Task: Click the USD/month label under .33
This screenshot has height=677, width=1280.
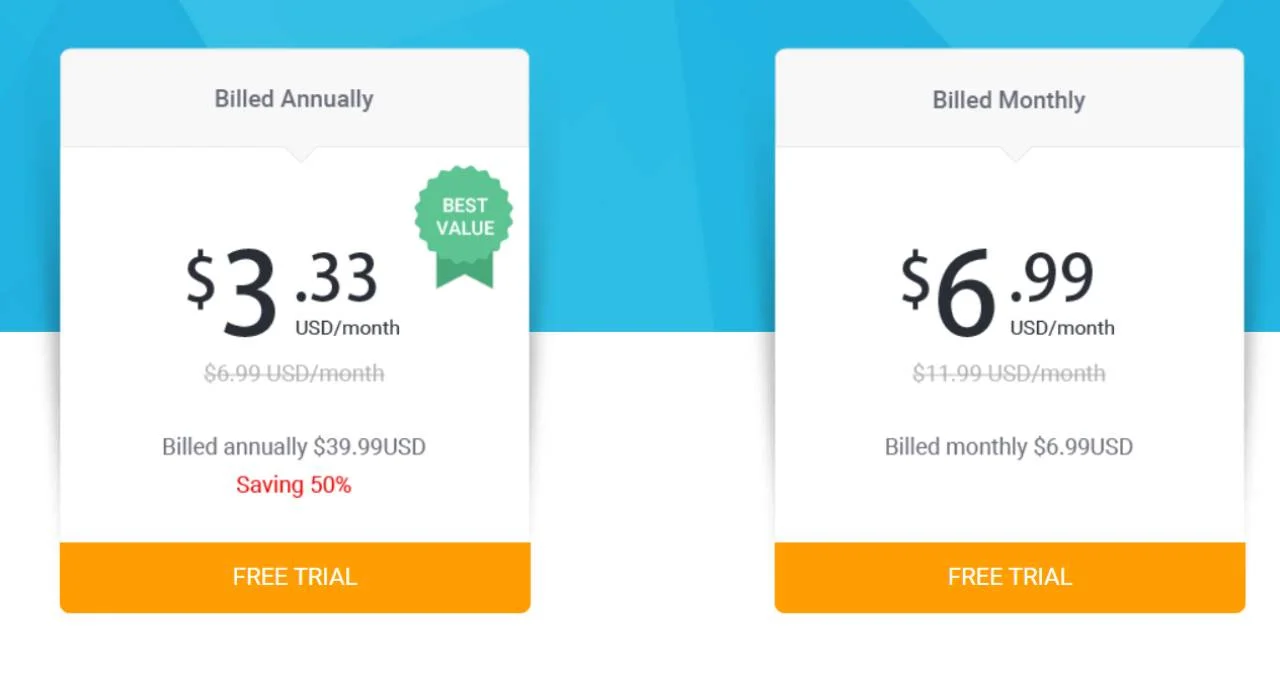Action: click(347, 328)
